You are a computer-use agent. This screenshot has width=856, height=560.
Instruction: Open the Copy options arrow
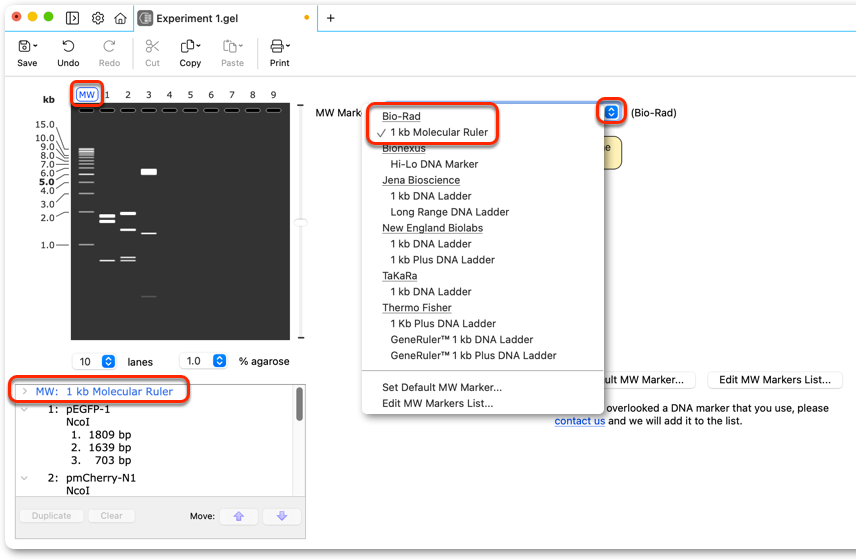pyautogui.click(x=198, y=46)
